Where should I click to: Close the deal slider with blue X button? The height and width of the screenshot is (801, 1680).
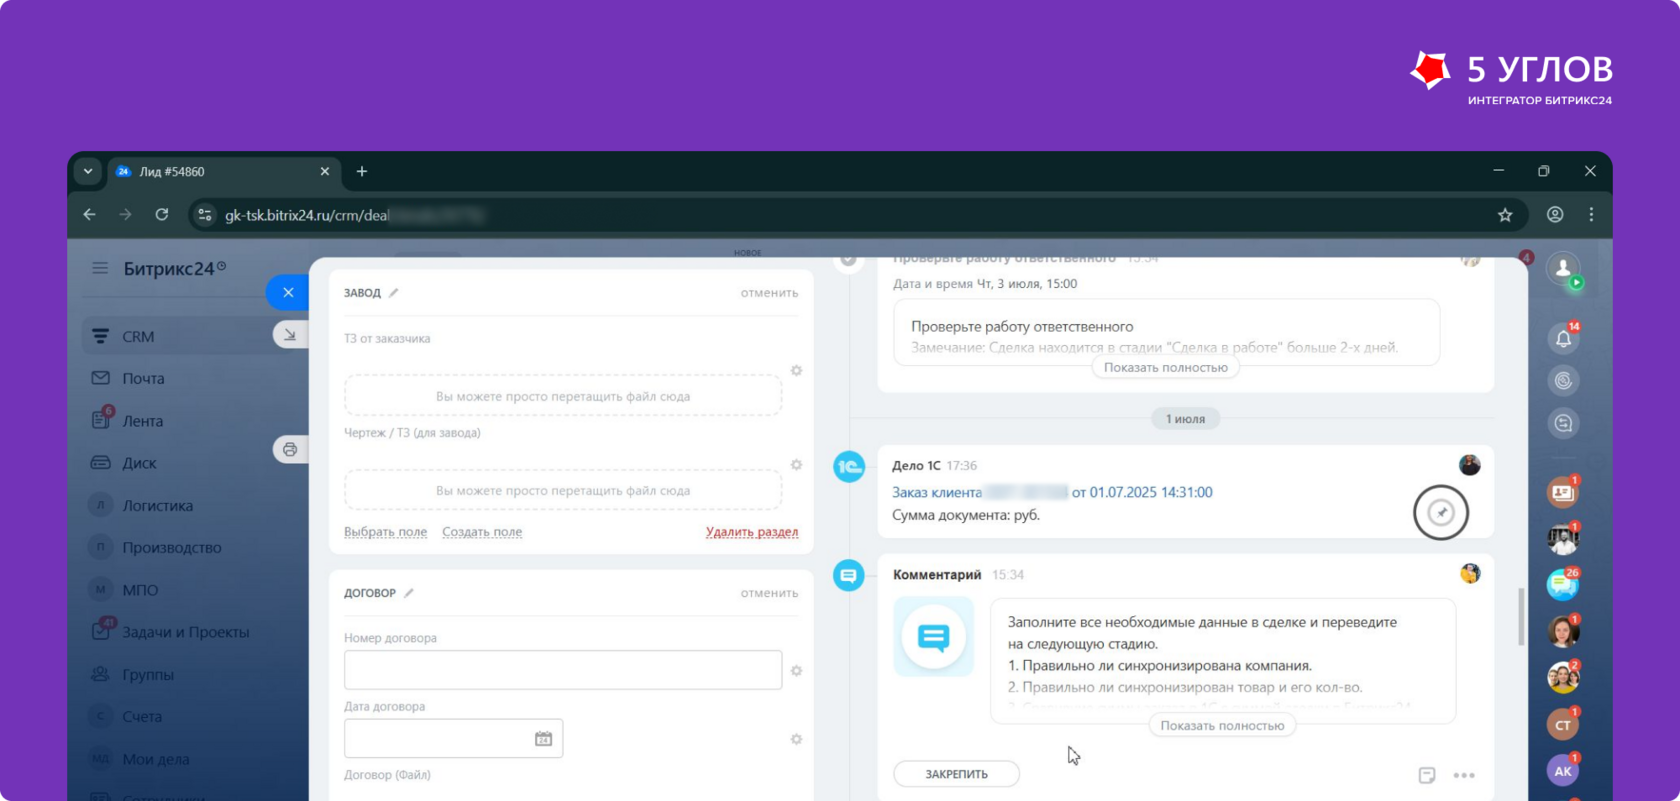click(288, 292)
